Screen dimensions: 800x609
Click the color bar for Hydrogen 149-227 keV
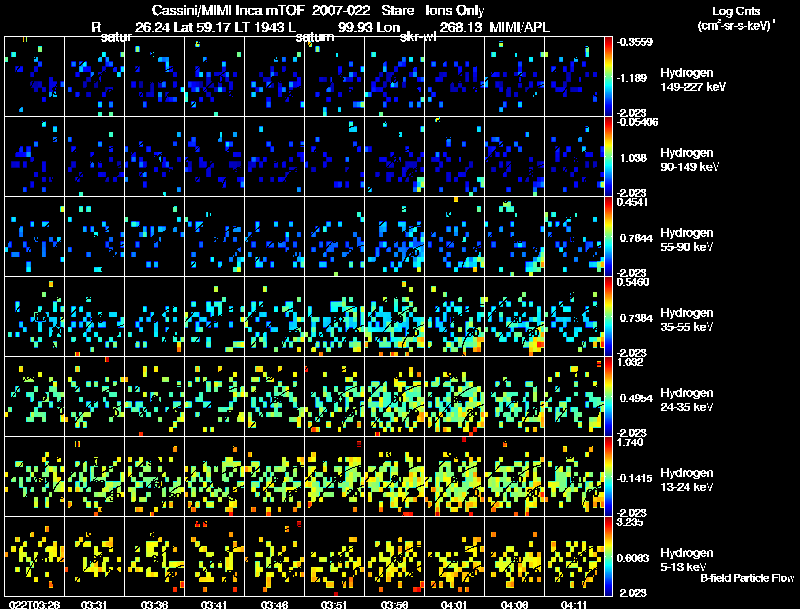tap(609, 77)
